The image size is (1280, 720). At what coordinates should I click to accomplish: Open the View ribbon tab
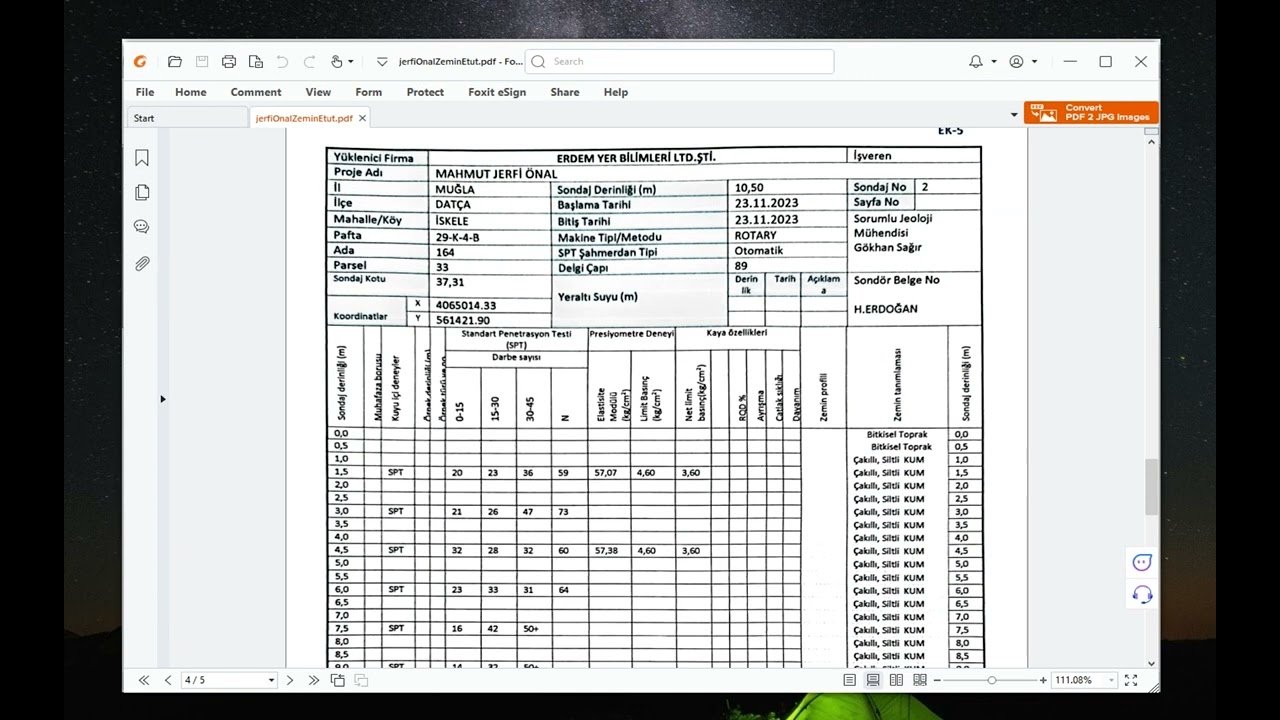[318, 92]
